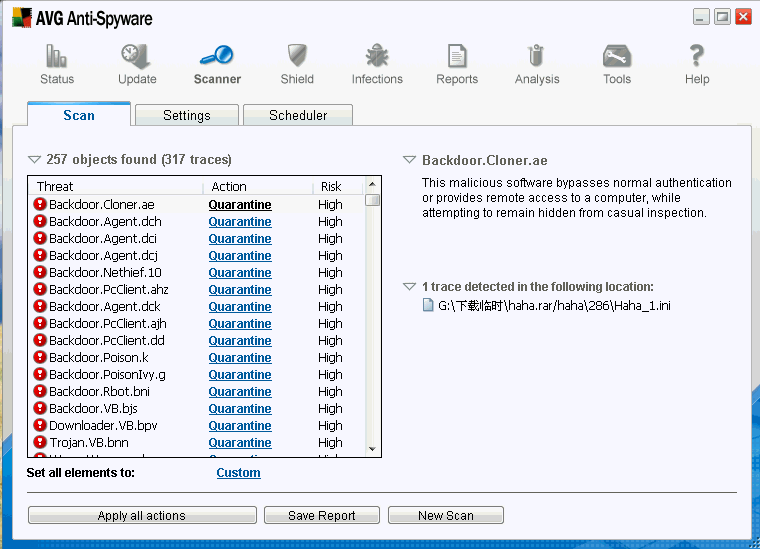Start a New Scan
Image resolution: width=760 pixels, height=549 pixels.
[x=446, y=515]
